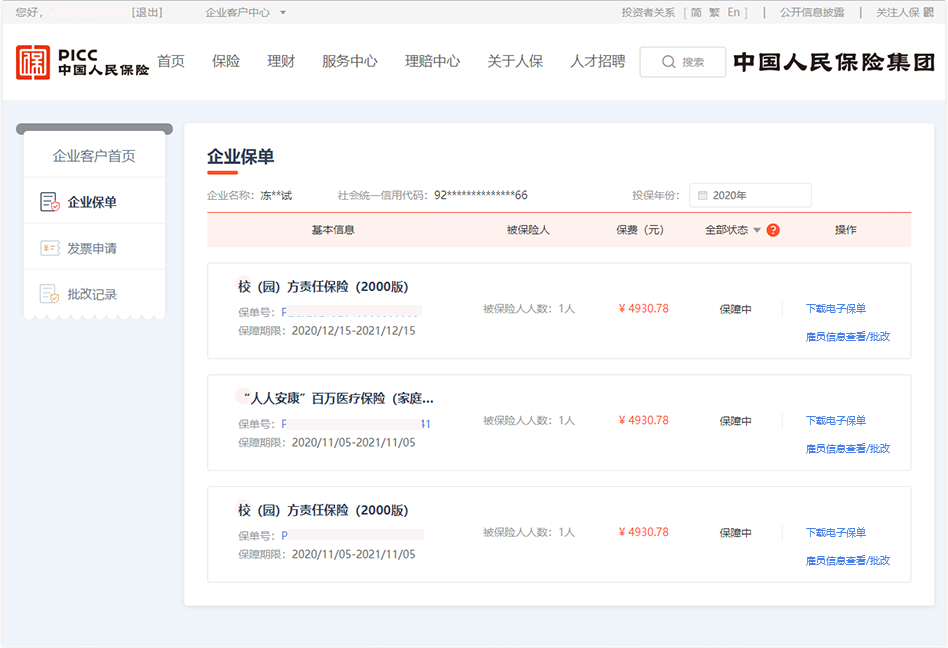Click the PICC red logo icon

tap(33, 62)
